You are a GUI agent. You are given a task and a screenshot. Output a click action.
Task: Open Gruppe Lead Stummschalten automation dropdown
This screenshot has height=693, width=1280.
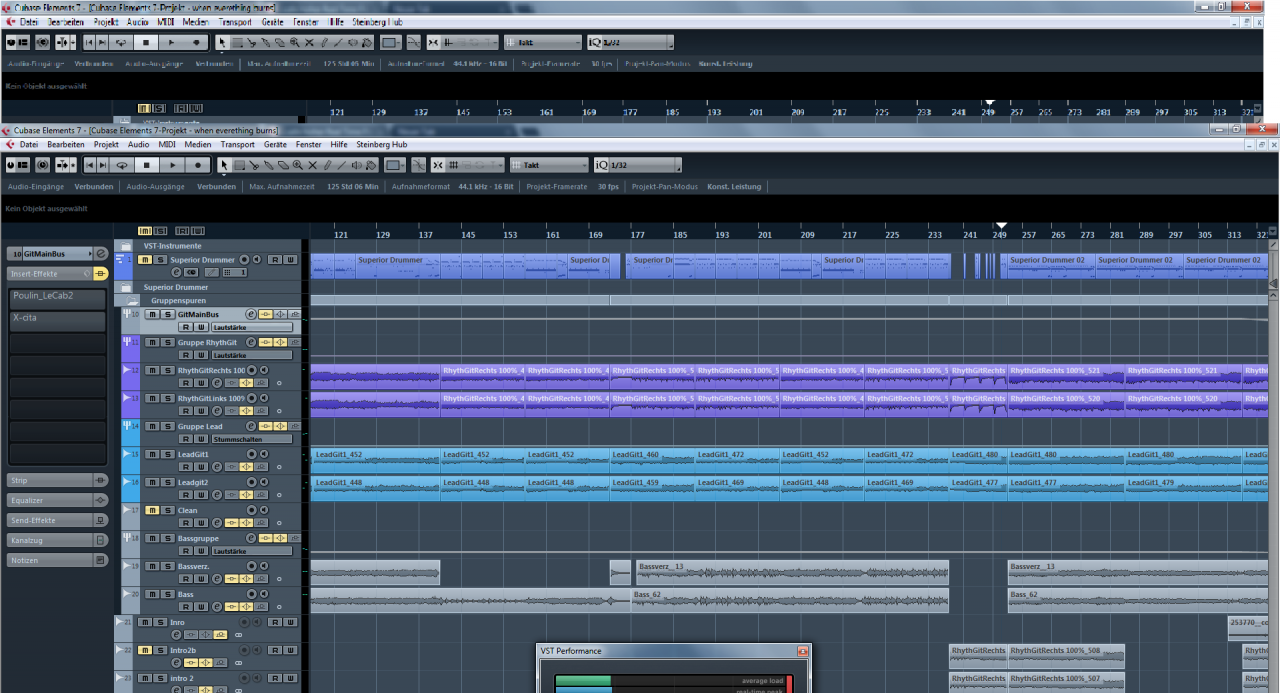pyautogui.click(x=252, y=439)
